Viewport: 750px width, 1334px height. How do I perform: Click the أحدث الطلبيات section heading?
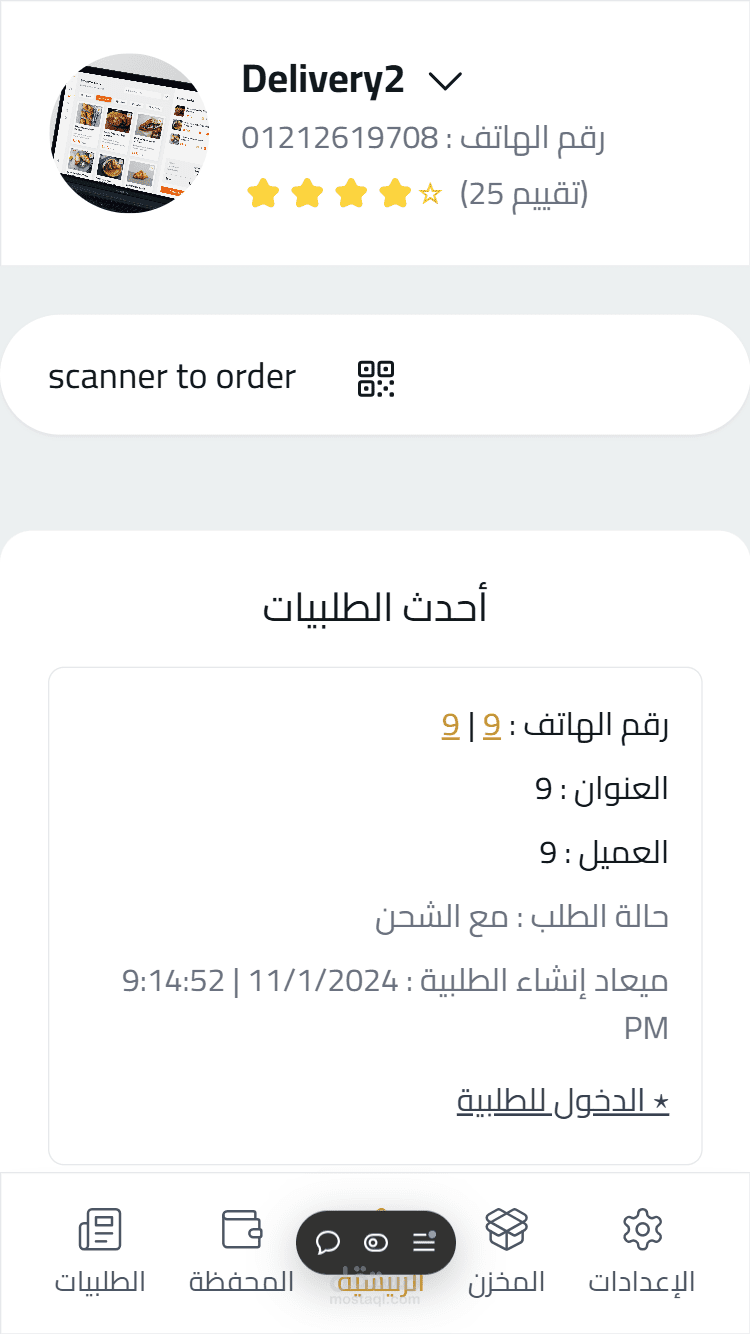point(375,607)
